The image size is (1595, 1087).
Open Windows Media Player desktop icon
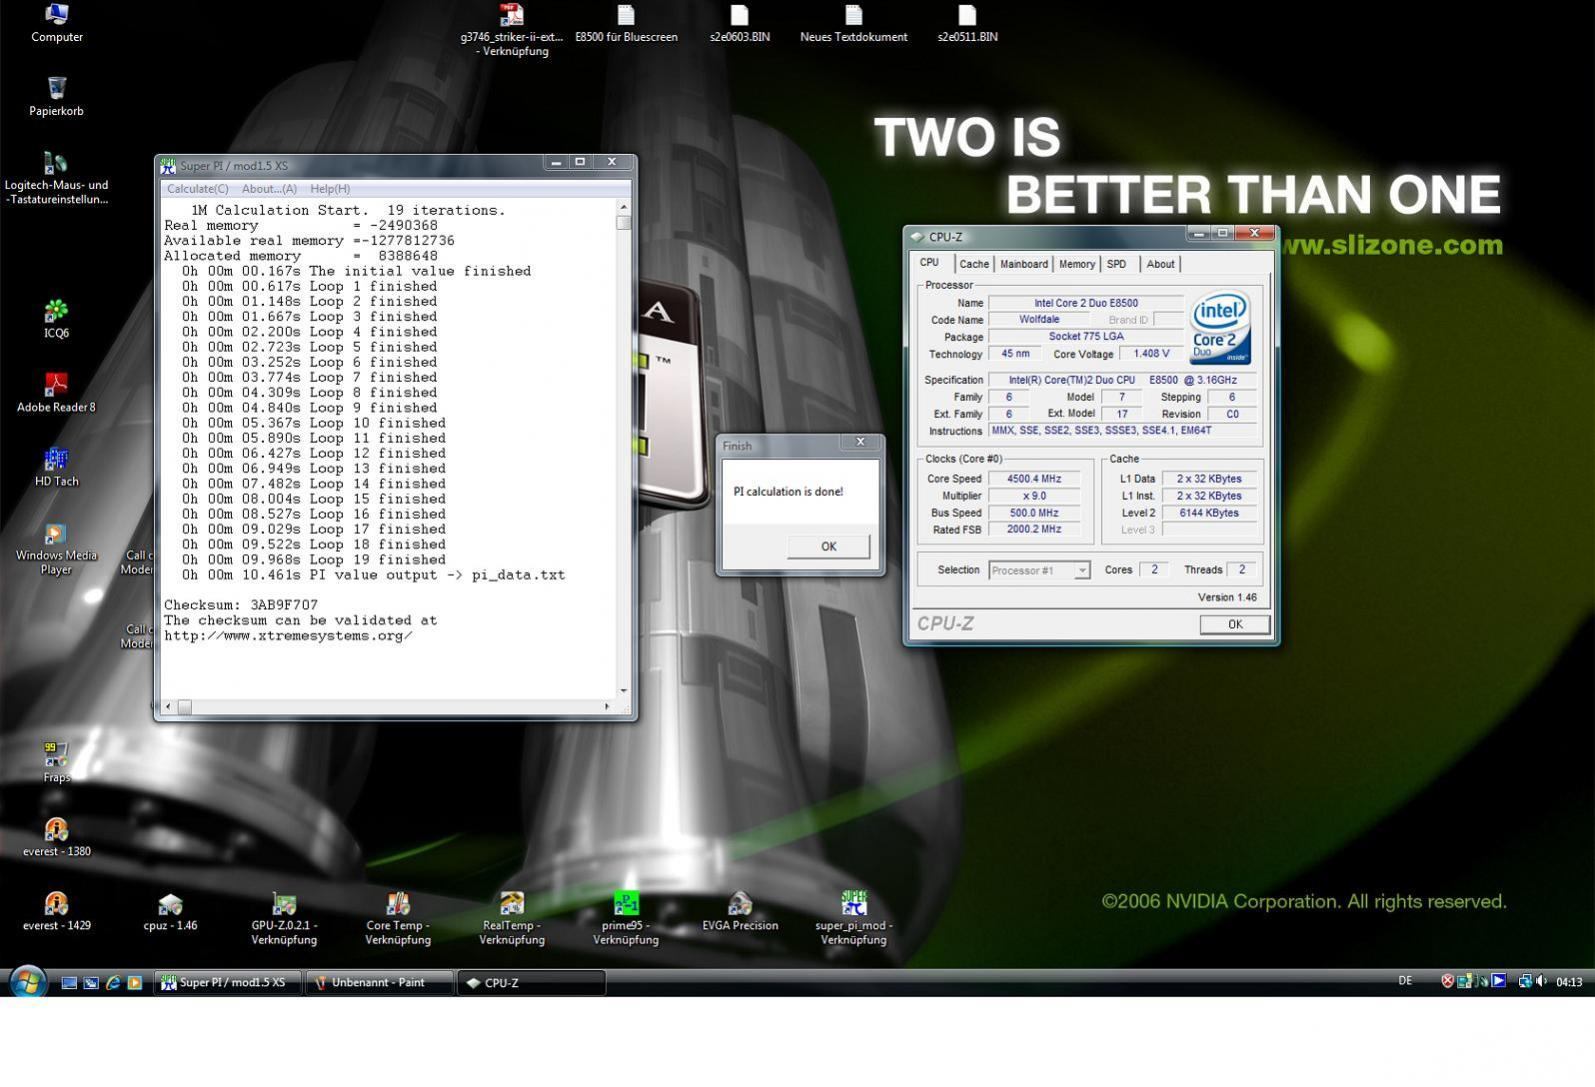pos(57,549)
